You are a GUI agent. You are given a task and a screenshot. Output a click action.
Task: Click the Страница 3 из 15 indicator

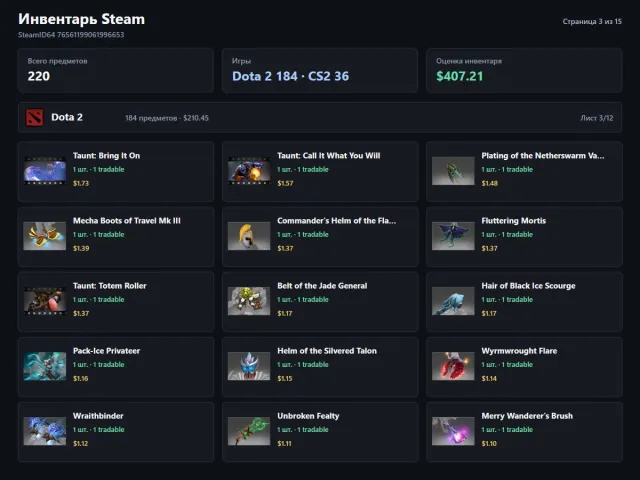point(592,21)
